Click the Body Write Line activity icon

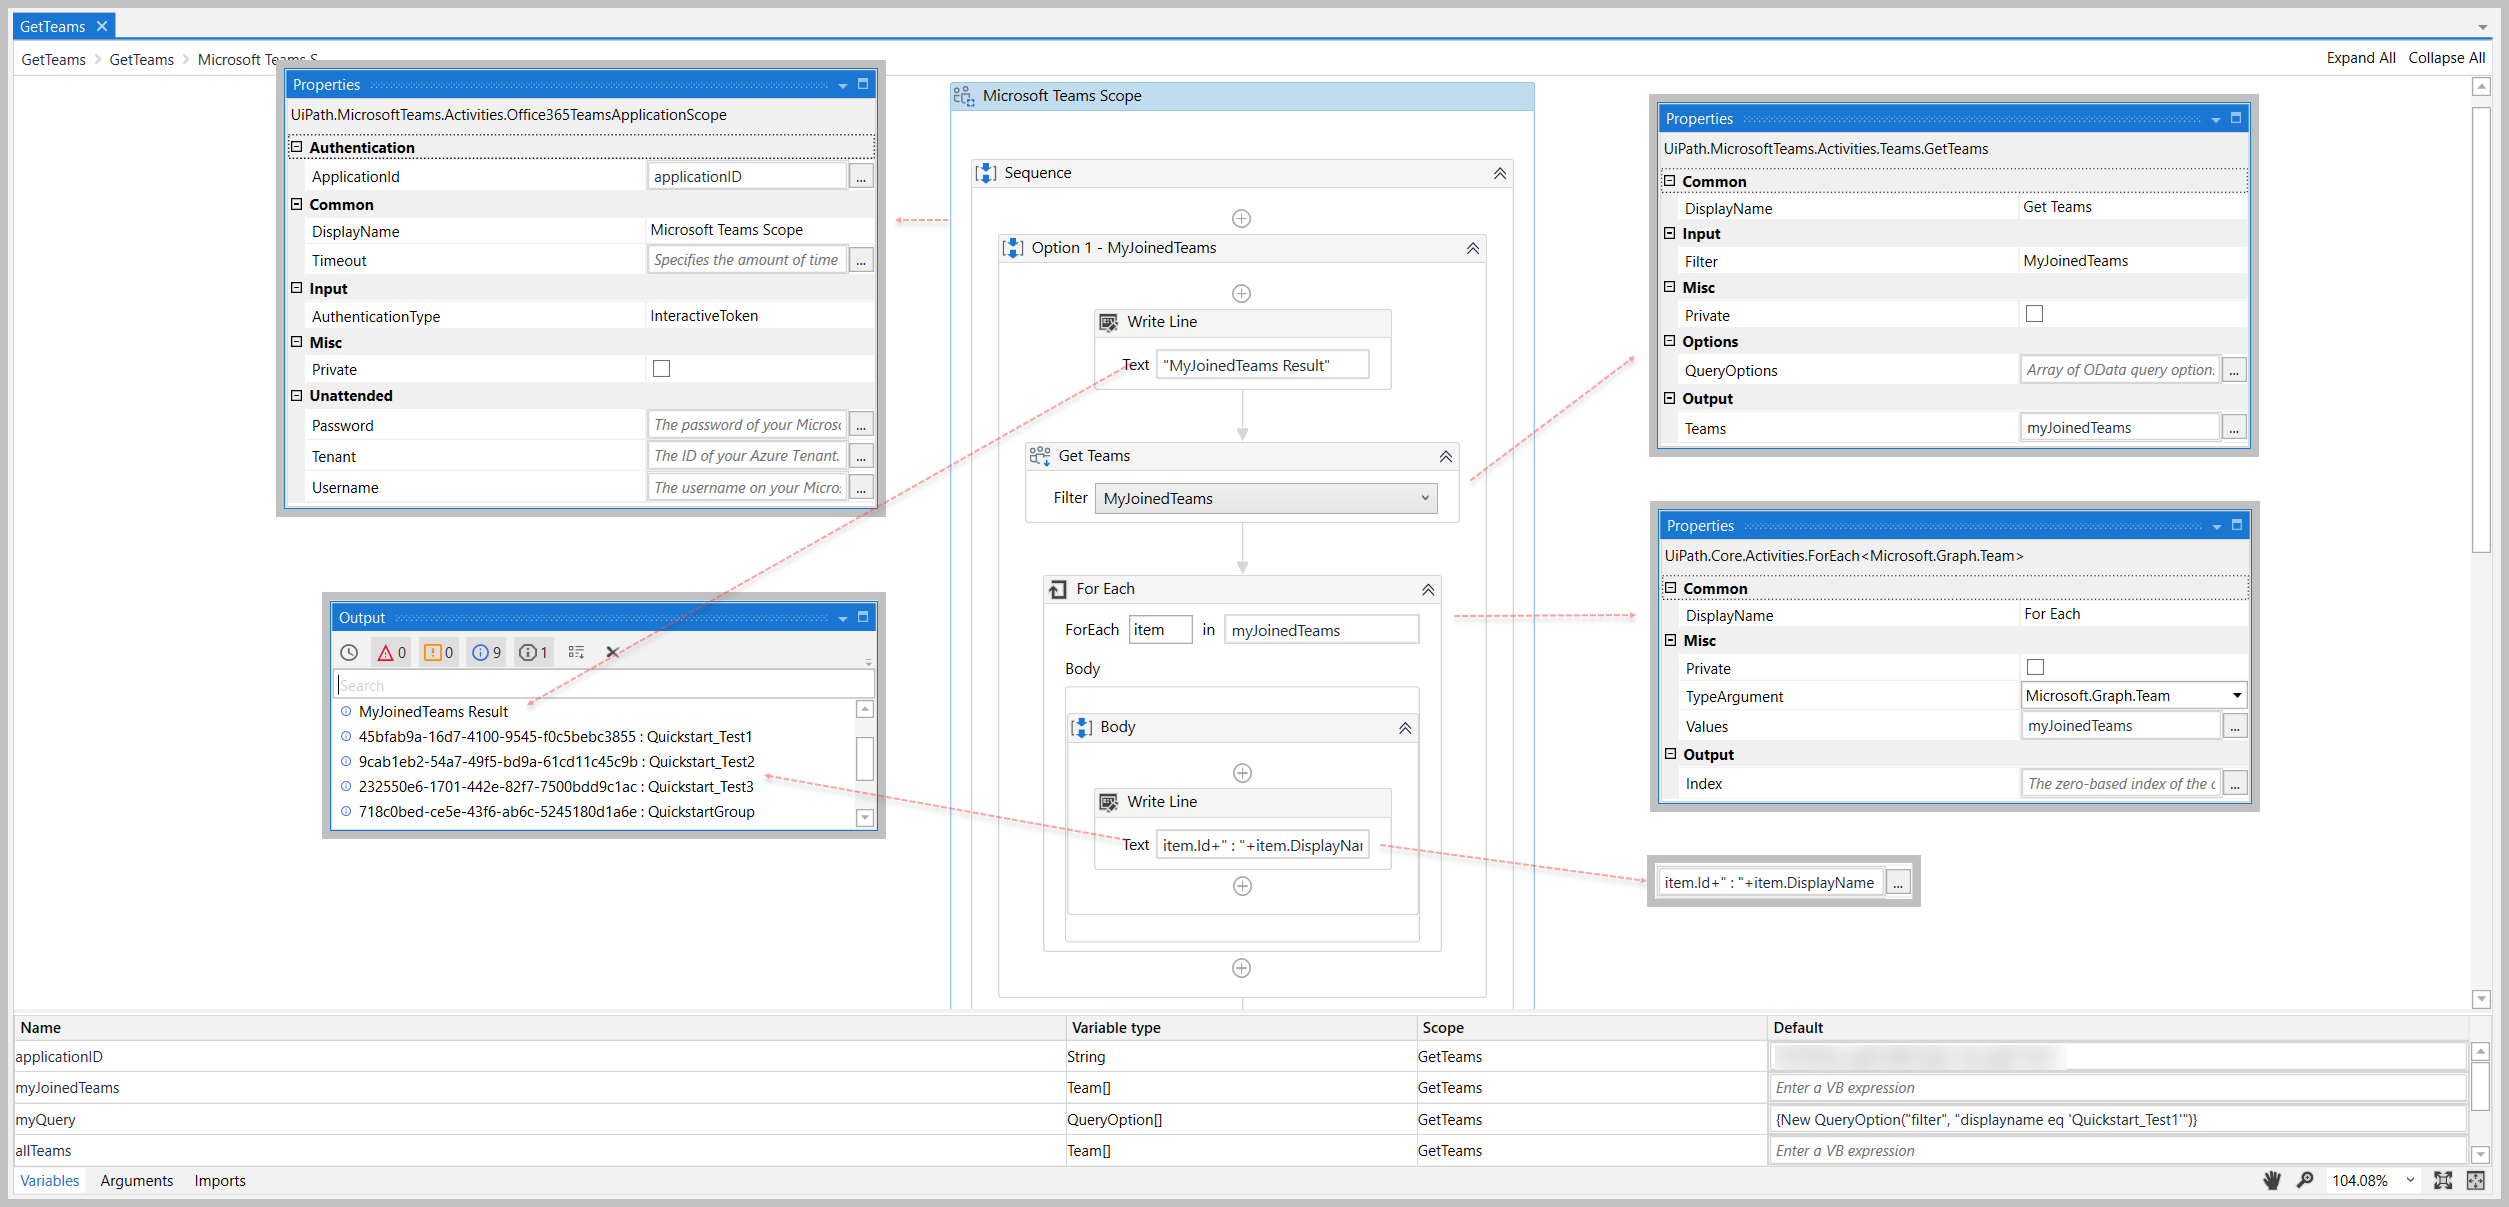click(1109, 802)
